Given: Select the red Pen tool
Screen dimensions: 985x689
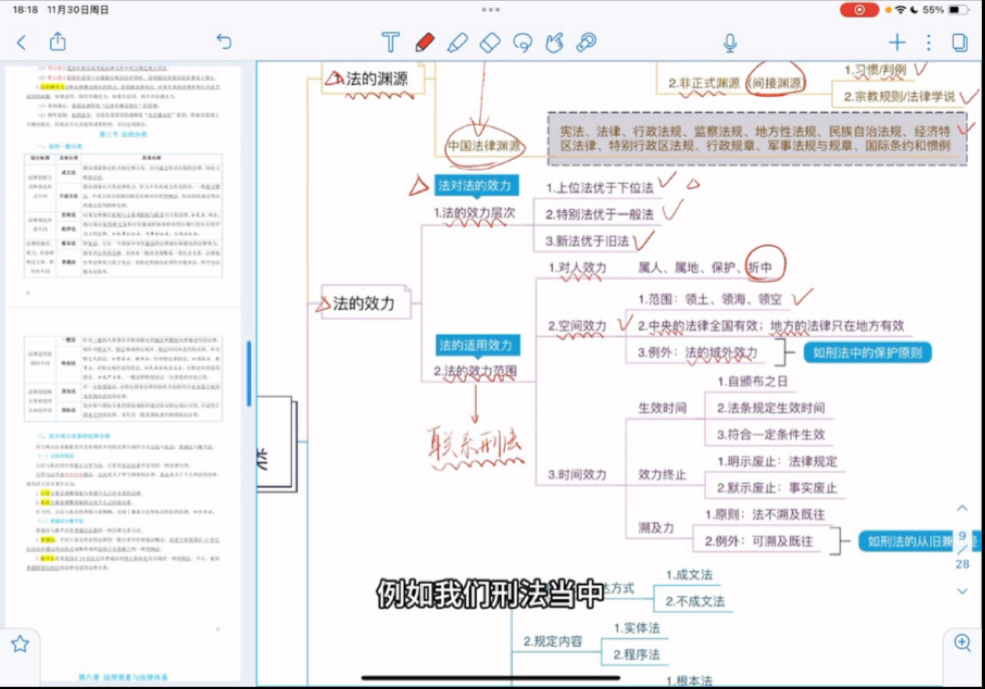Looking at the screenshot, I should (x=425, y=42).
